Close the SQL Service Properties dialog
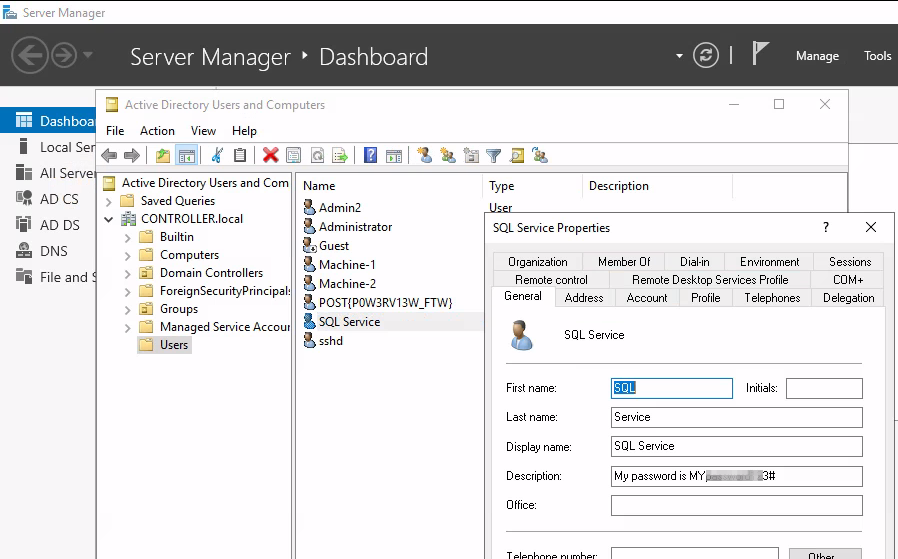898x559 pixels. 871,227
